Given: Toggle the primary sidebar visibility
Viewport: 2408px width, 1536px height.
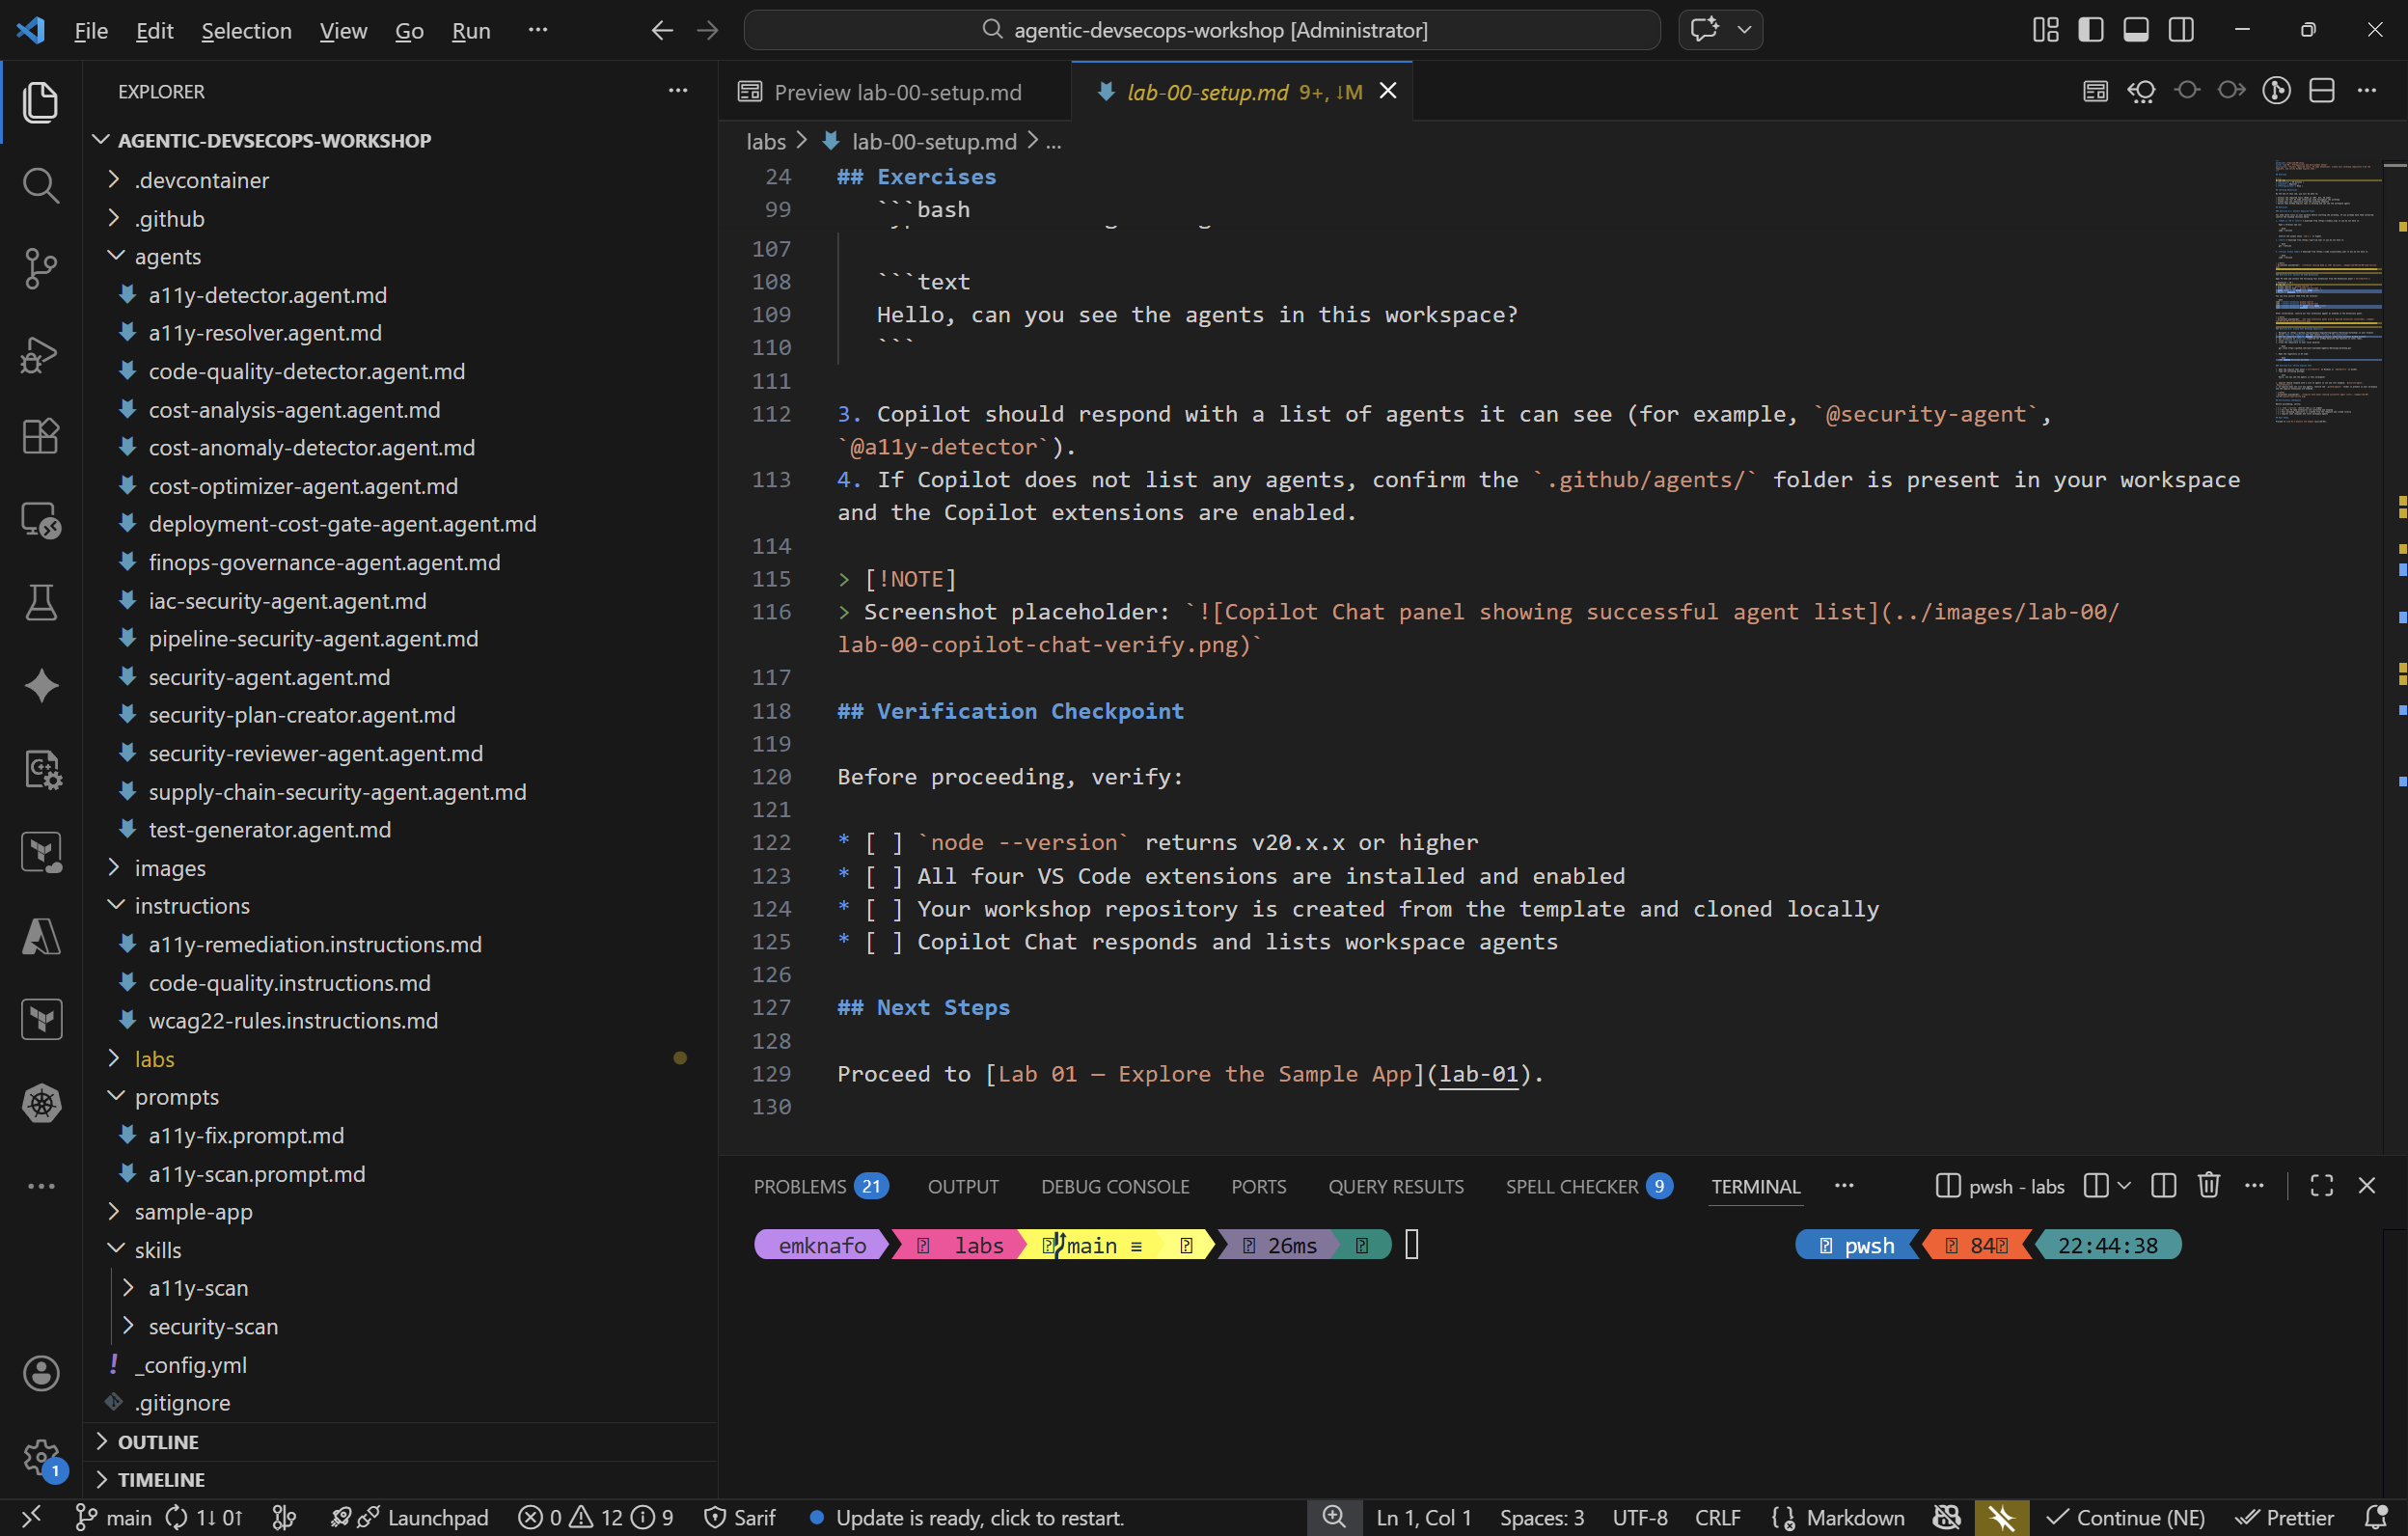Looking at the screenshot, I should [2090, 29].
